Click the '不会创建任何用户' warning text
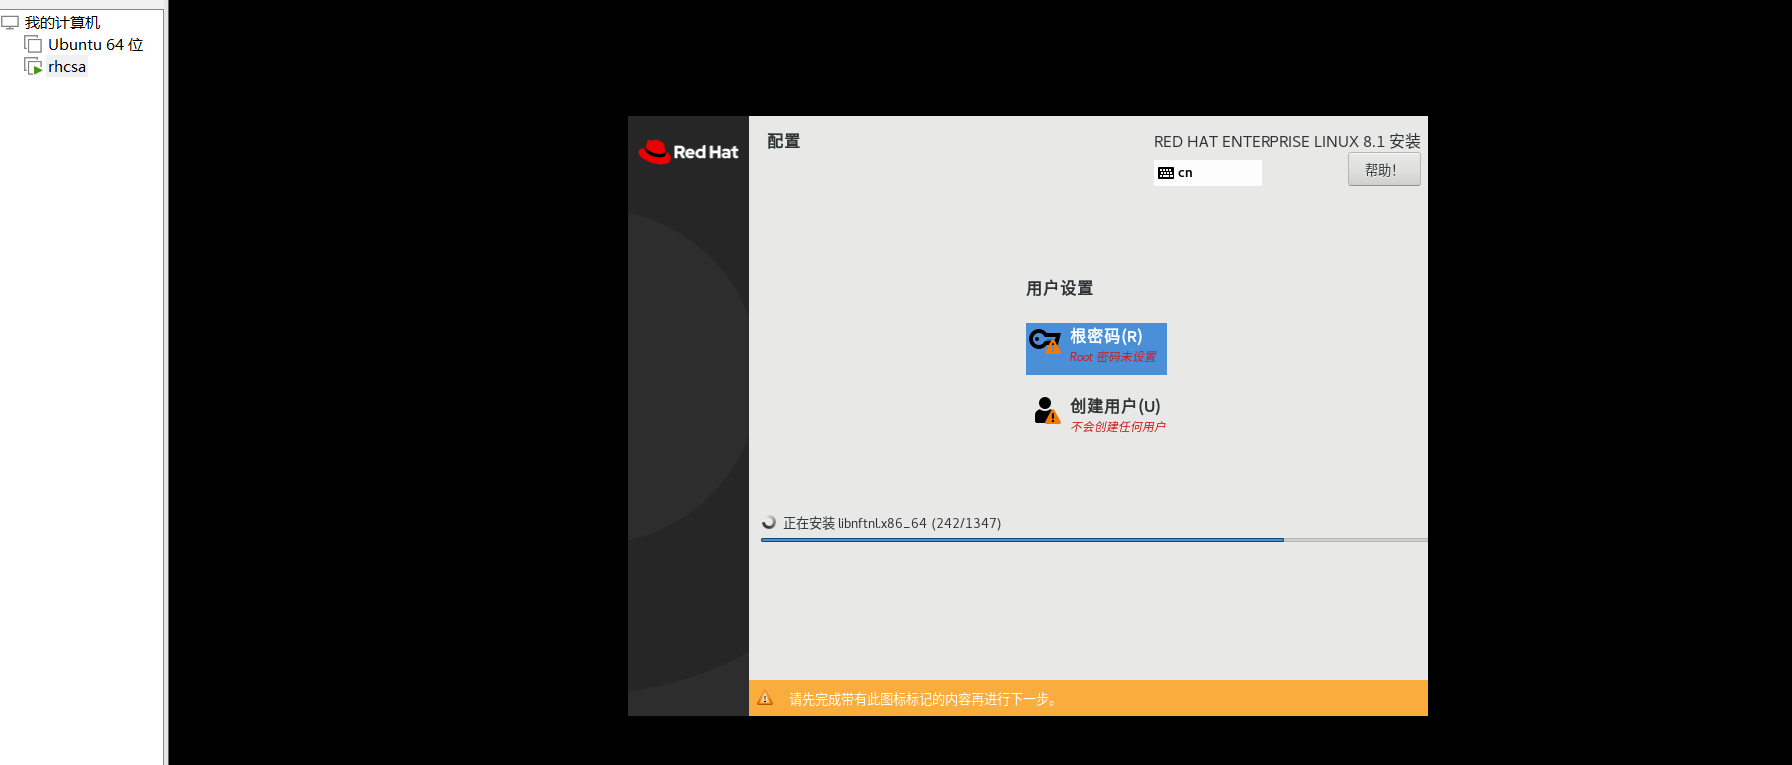Image resolution: width=1792 pixels, height=765 pixels. (x=1118, y=427)
